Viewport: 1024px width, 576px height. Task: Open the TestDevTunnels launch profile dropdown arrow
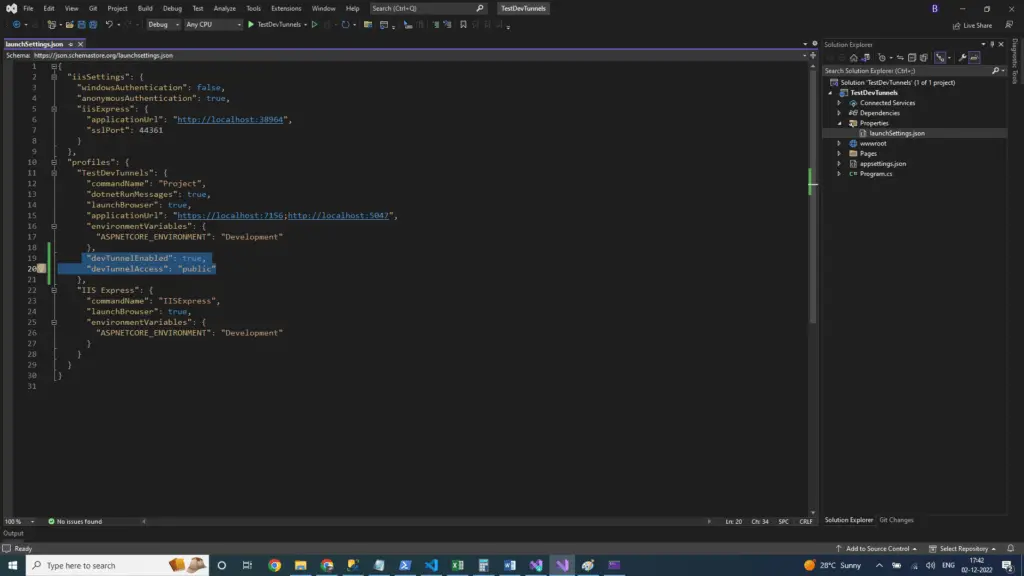pyautogui.click(x=305, y=25)
